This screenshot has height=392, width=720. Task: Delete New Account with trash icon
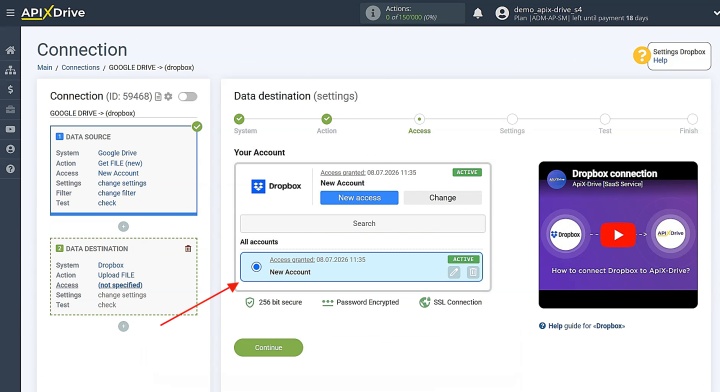tap(472, 273)
